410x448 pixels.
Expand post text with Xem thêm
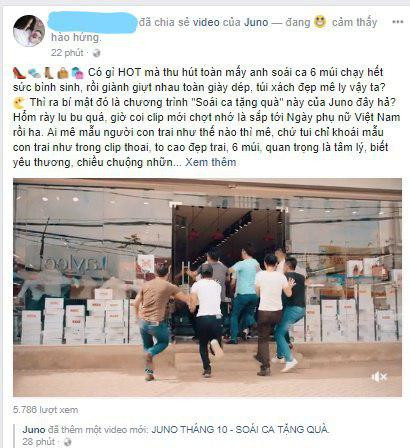pos(210,162)
